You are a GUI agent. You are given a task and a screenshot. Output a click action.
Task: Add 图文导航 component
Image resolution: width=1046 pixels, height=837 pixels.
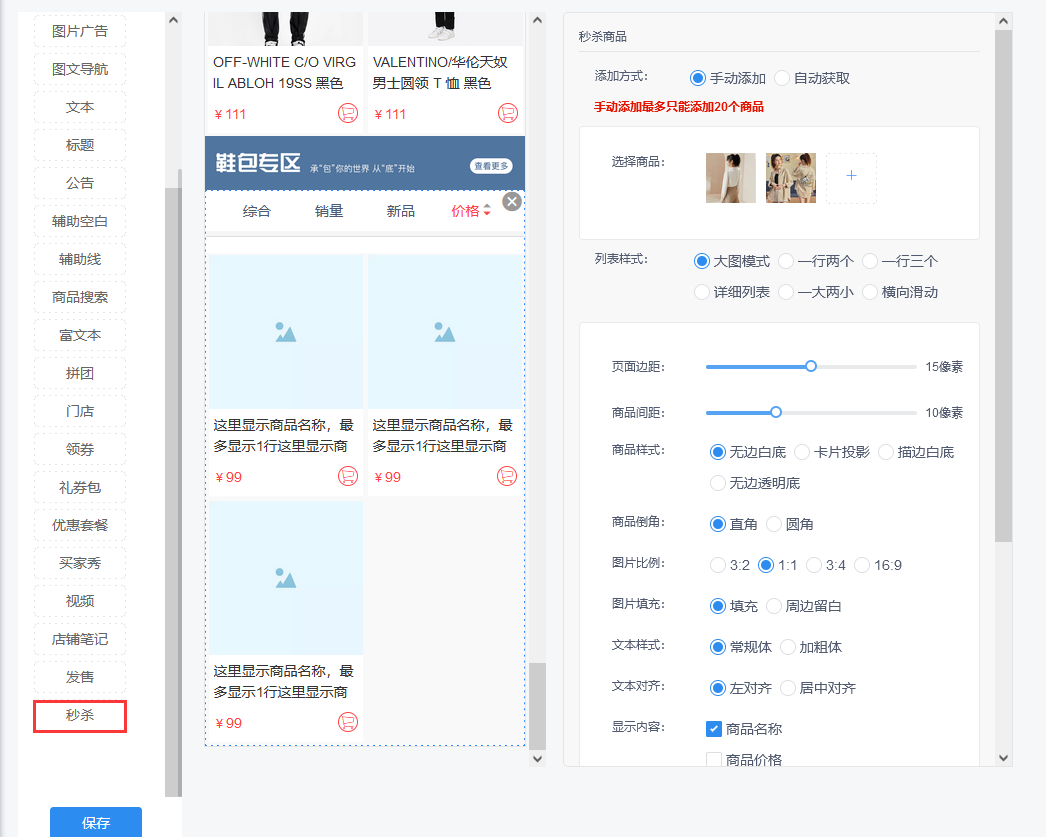80,69
